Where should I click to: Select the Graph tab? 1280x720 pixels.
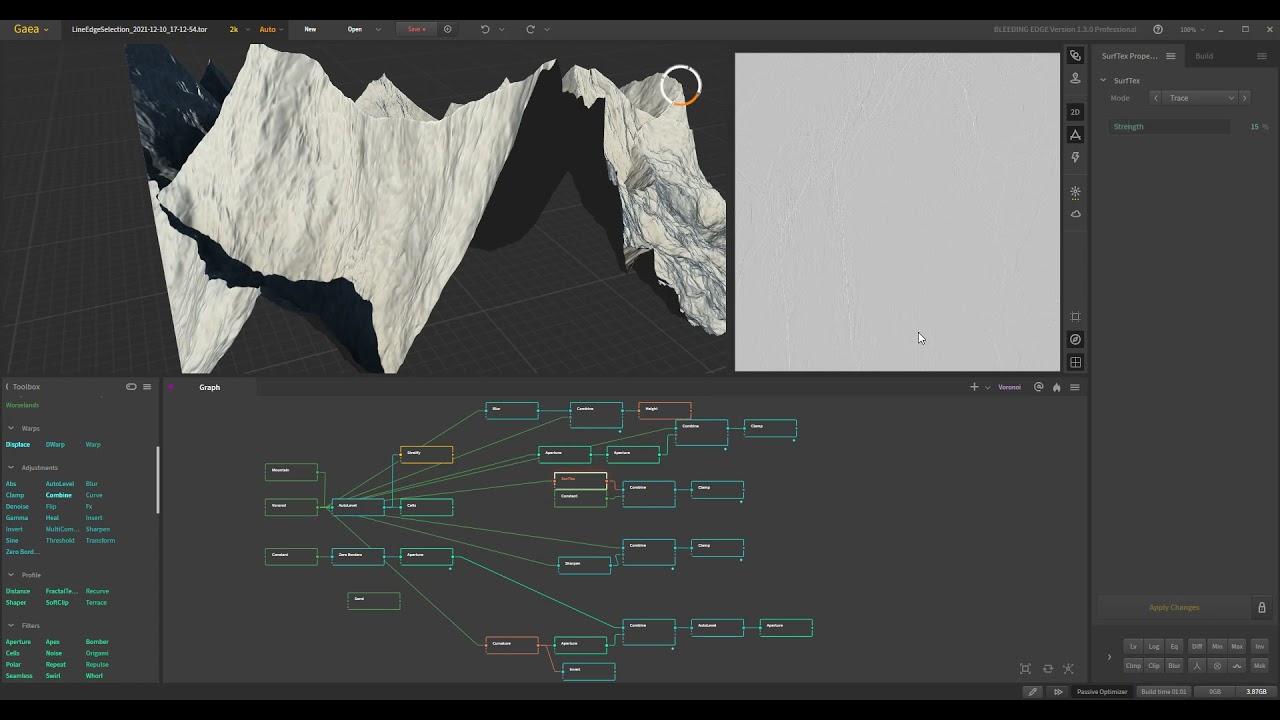click(x=209, y=387)
